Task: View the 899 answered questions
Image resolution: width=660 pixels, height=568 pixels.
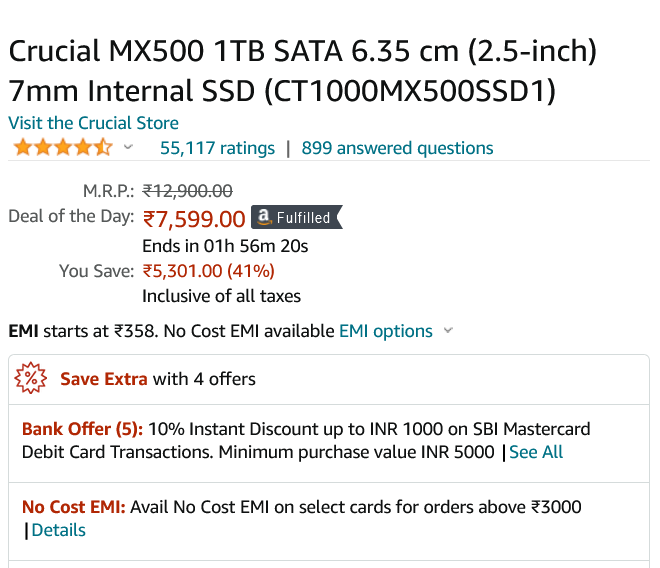Action: (x=397, y=148)
